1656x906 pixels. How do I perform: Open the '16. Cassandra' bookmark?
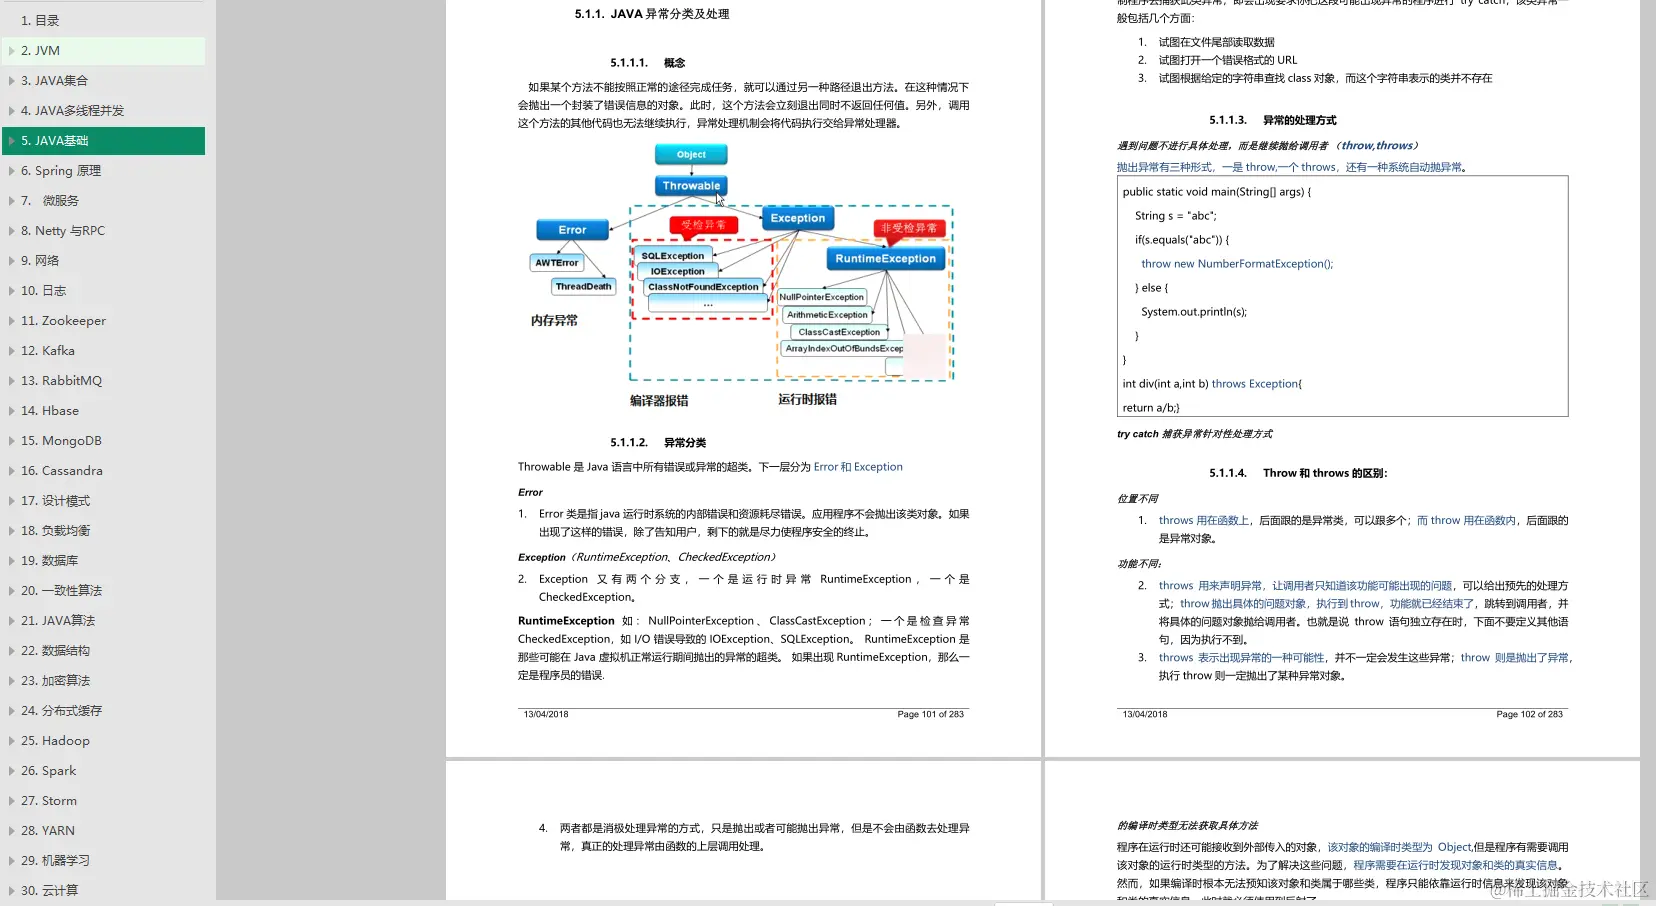62,470
